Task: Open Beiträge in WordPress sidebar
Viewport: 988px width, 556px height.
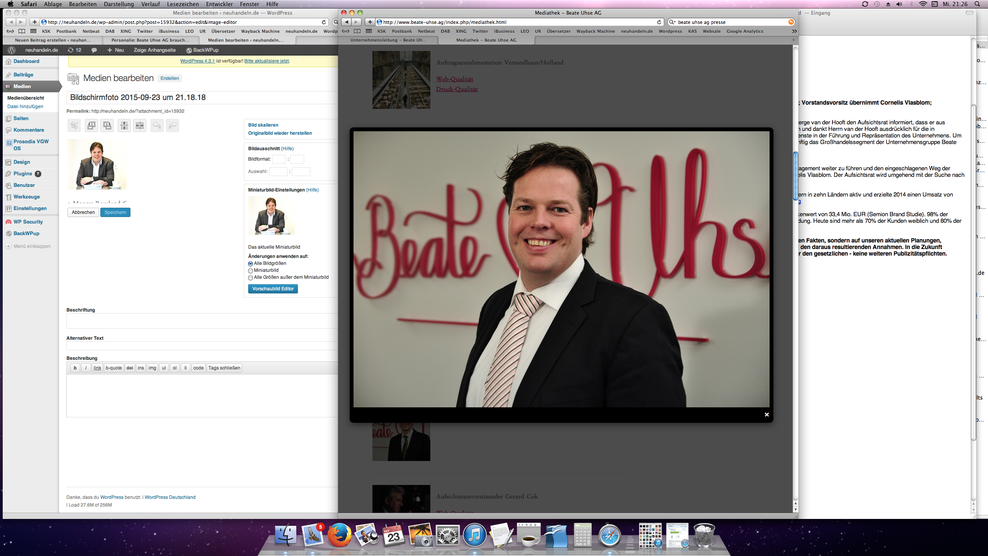Action: pyautogui.click(x=23, y=74)
